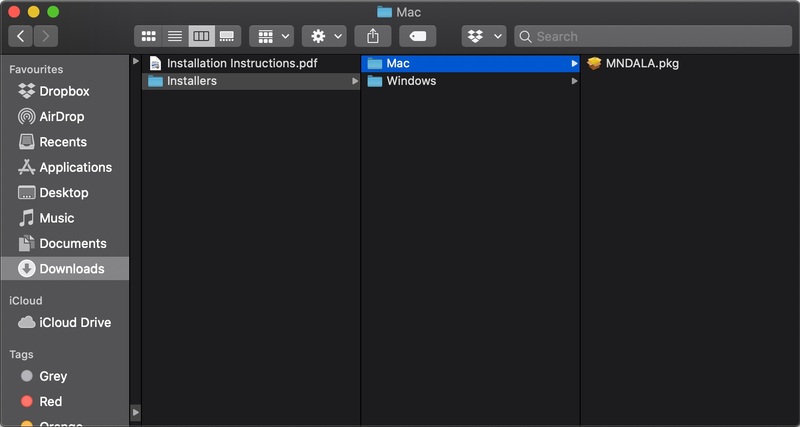
Task: Close the Finder window with red button
Action: coord(14,12)
